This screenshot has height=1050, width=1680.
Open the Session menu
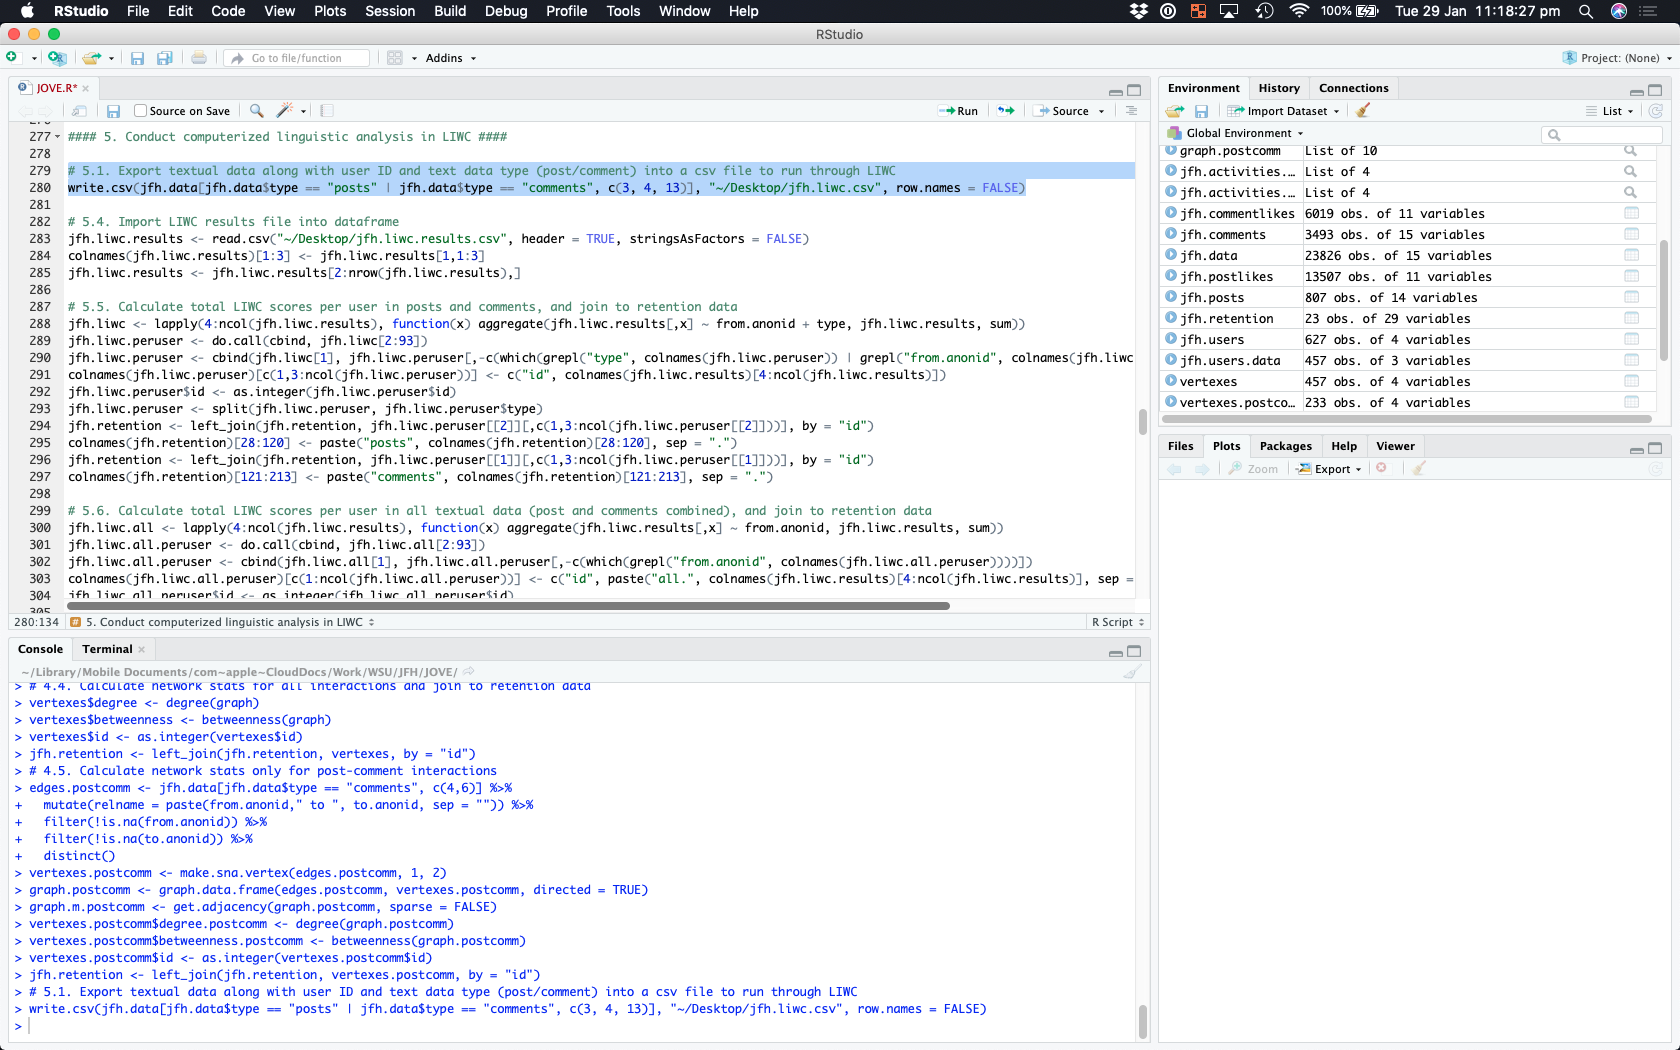[390, 11]
